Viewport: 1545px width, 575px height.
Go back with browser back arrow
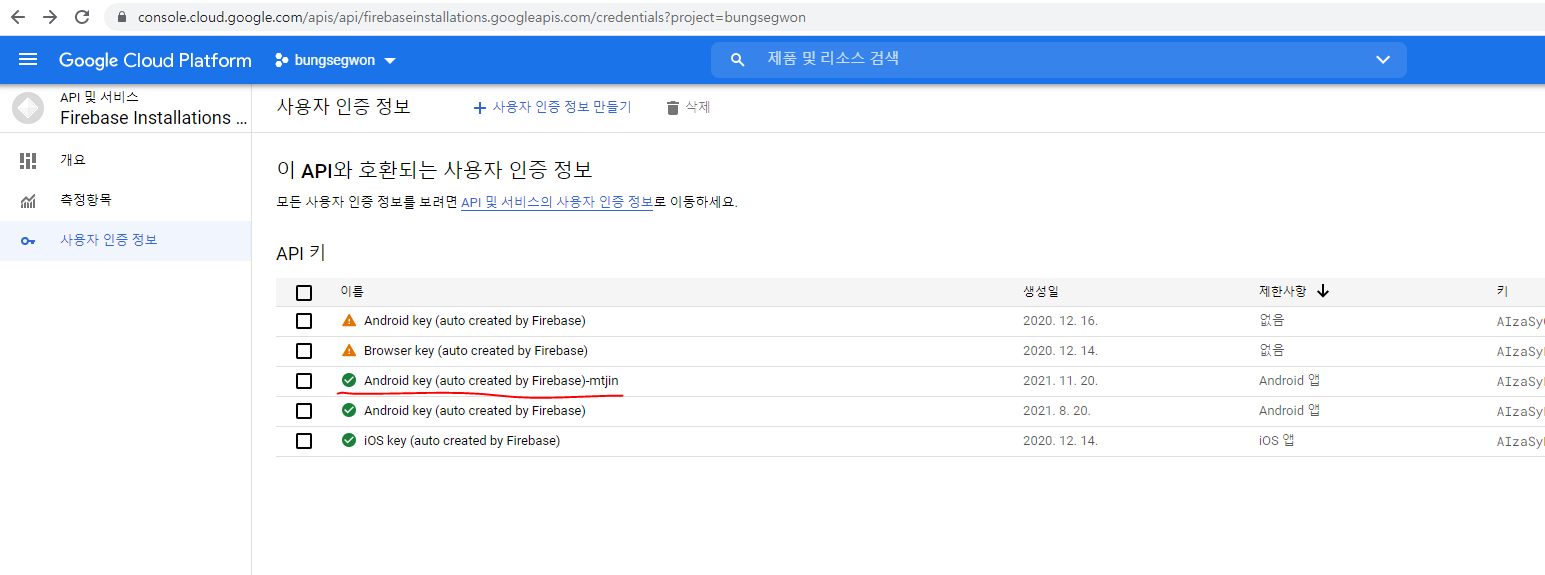click(18, 17)
